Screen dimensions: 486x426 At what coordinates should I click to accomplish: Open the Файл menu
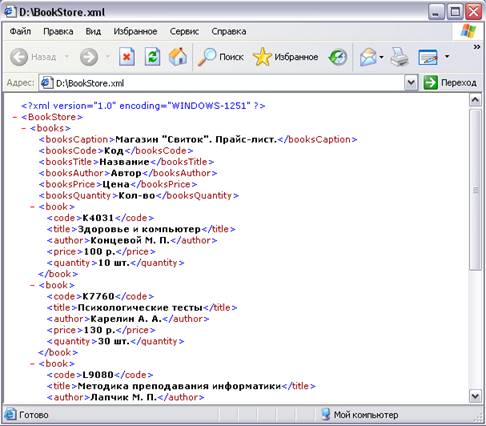pyautogui.click(x=20, y=31)
